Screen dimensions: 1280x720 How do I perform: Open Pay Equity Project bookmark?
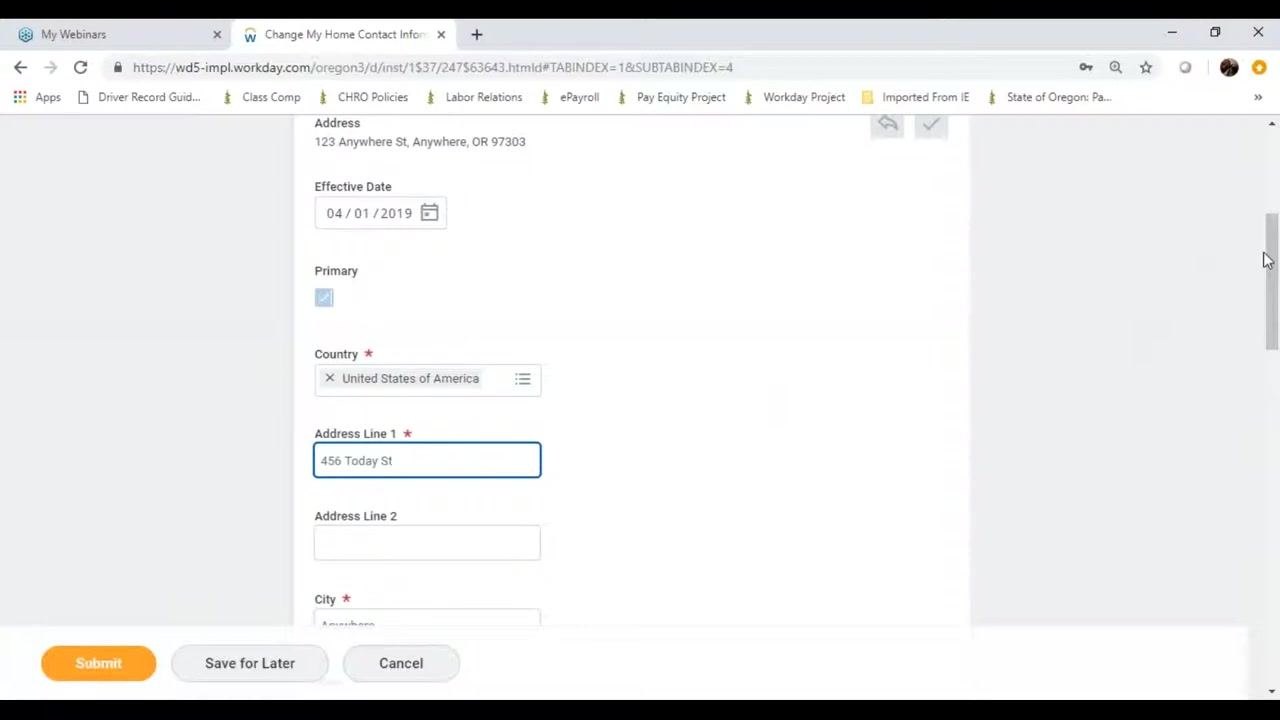pyautogui.click(x=670, y=97)
